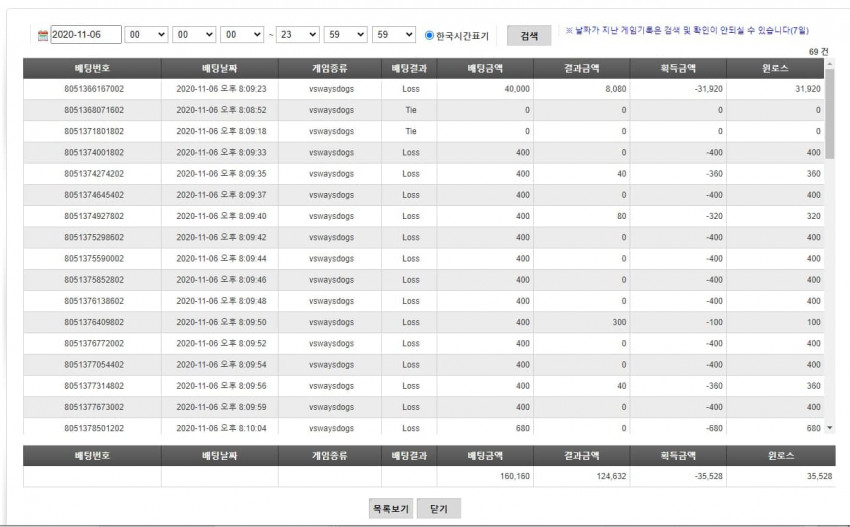This screenshot has width=850, height=527.
Task: Open the end second dropdown showing 59
Action: (394, 35)
